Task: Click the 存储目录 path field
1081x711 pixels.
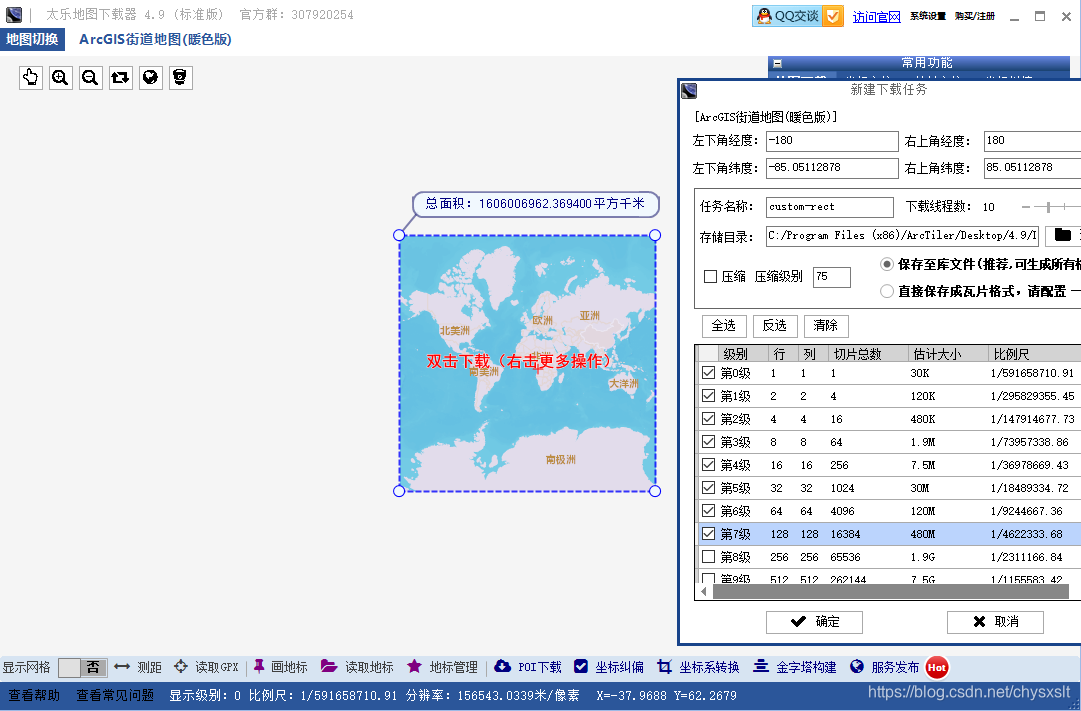Action: 902,236
